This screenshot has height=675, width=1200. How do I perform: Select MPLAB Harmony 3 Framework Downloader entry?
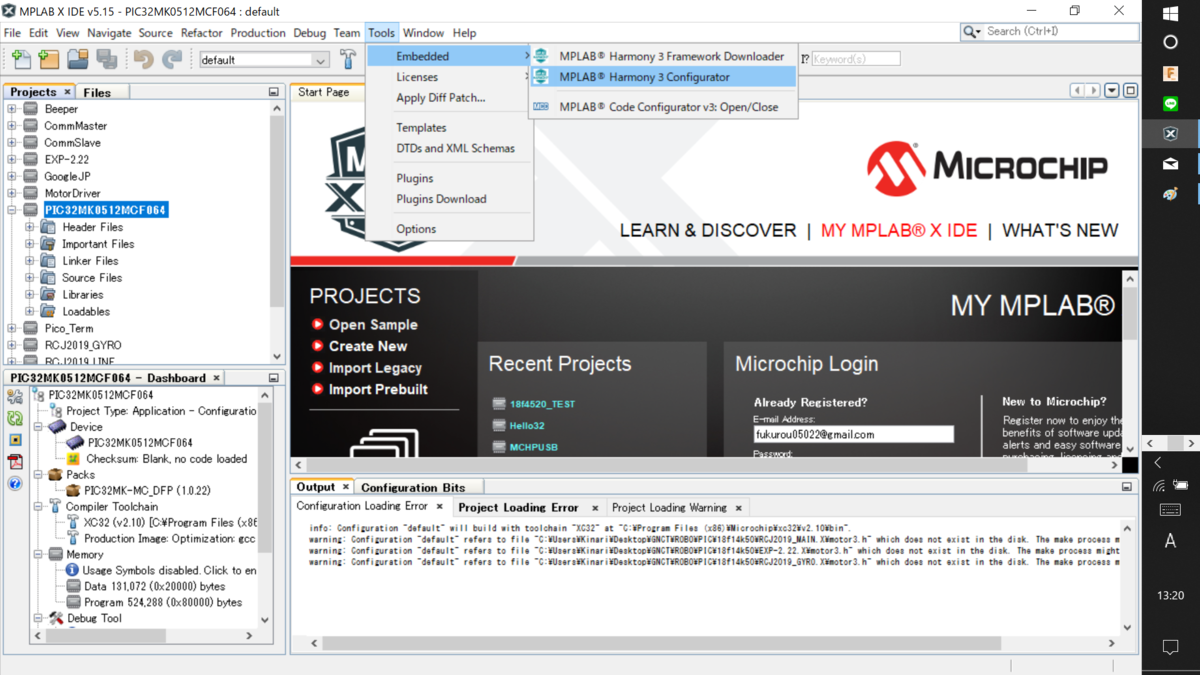pyautogui.click(x=663, y=56)
